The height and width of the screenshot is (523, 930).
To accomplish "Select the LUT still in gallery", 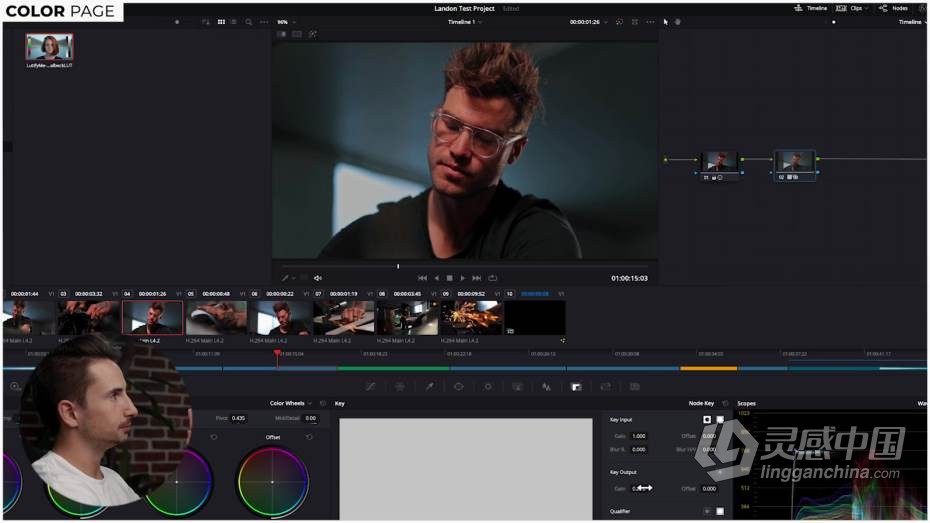I will 49,46.
